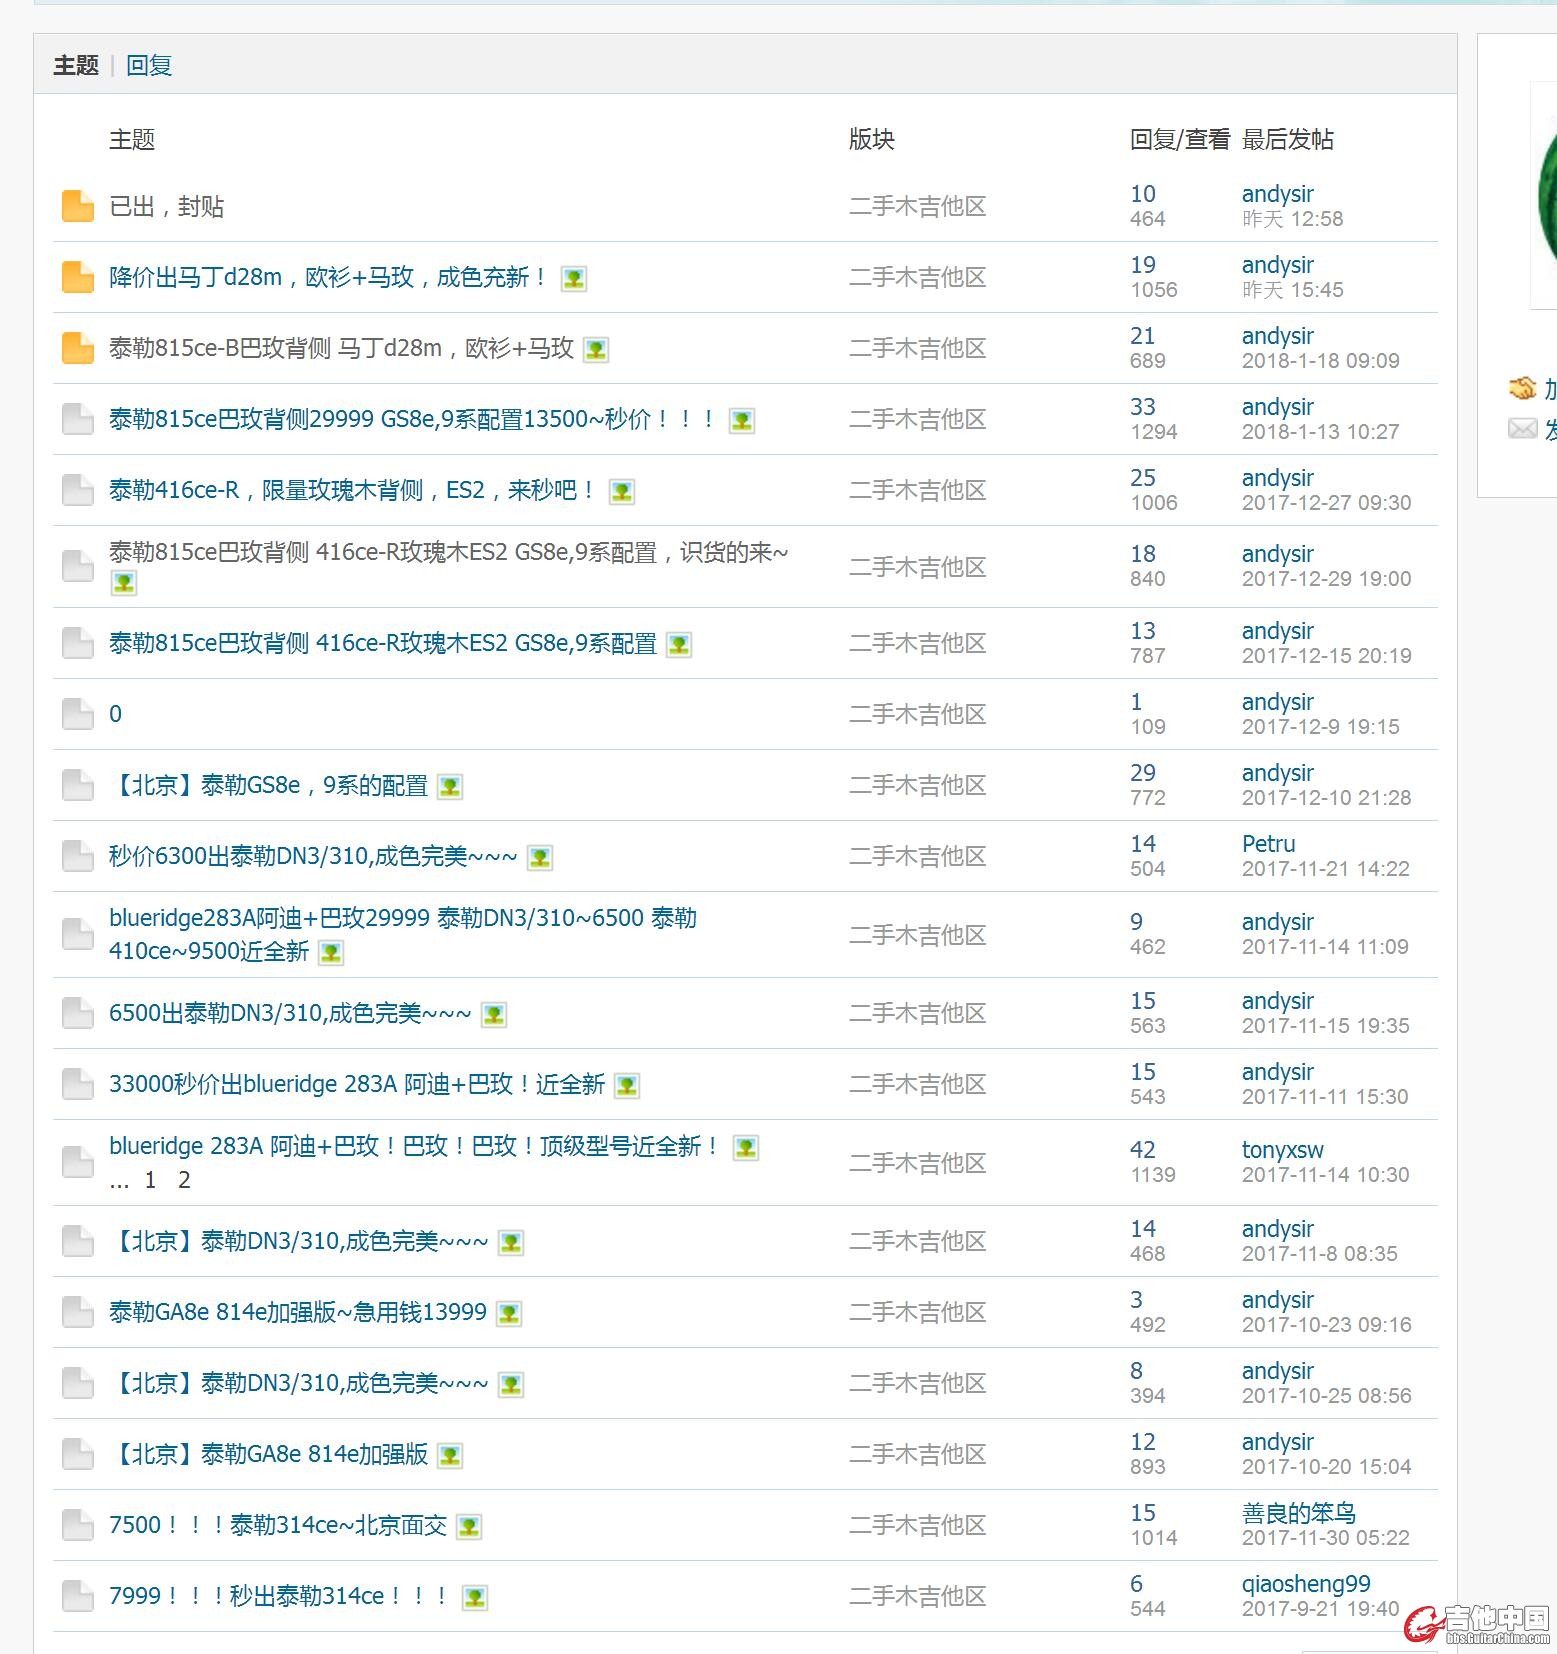This screenshot has height=1654, width=1557.
Task: Open thread 泰勒416ce-R，限量玫瑰木背侧
Action: tap(353, 491)
